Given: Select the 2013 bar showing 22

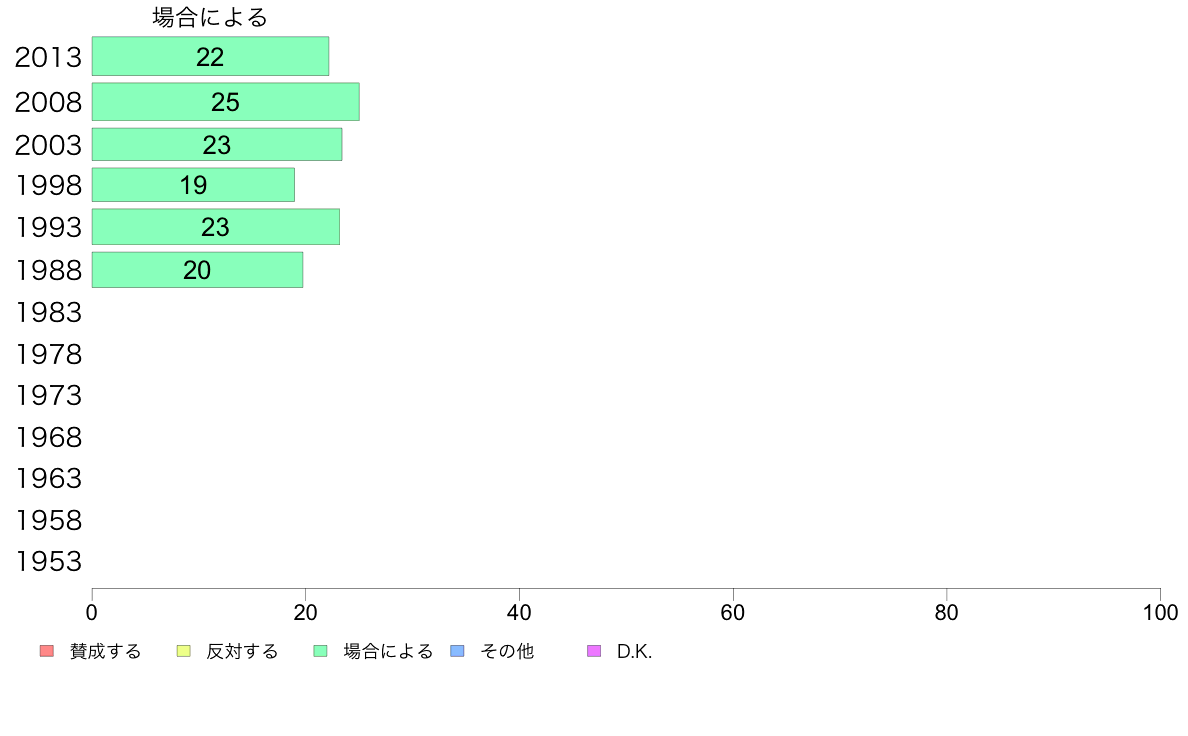Looking at the screenshot, I should [x=211, y=56].
